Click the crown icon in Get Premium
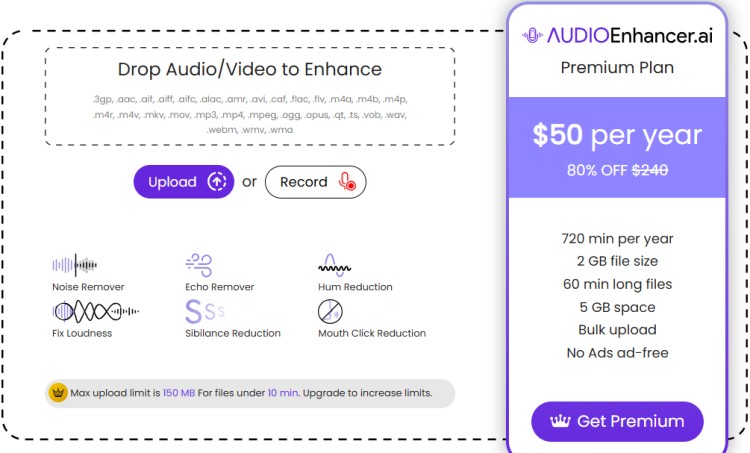The height and width of the screenshot is (453, 750). tap(560, 421)
